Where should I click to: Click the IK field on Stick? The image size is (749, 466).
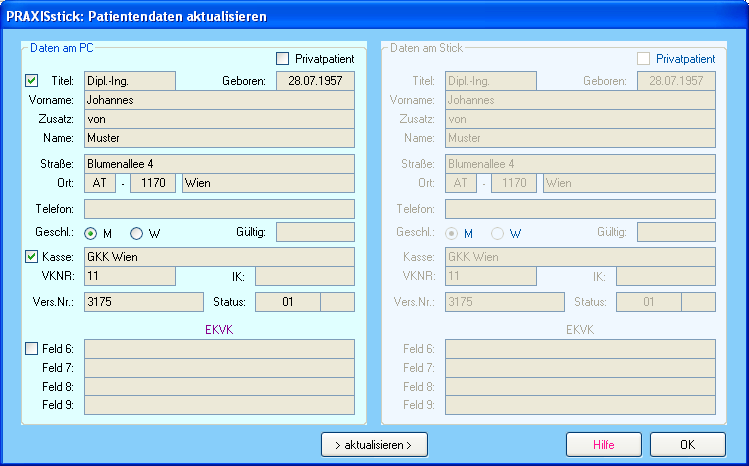(666, 276)
